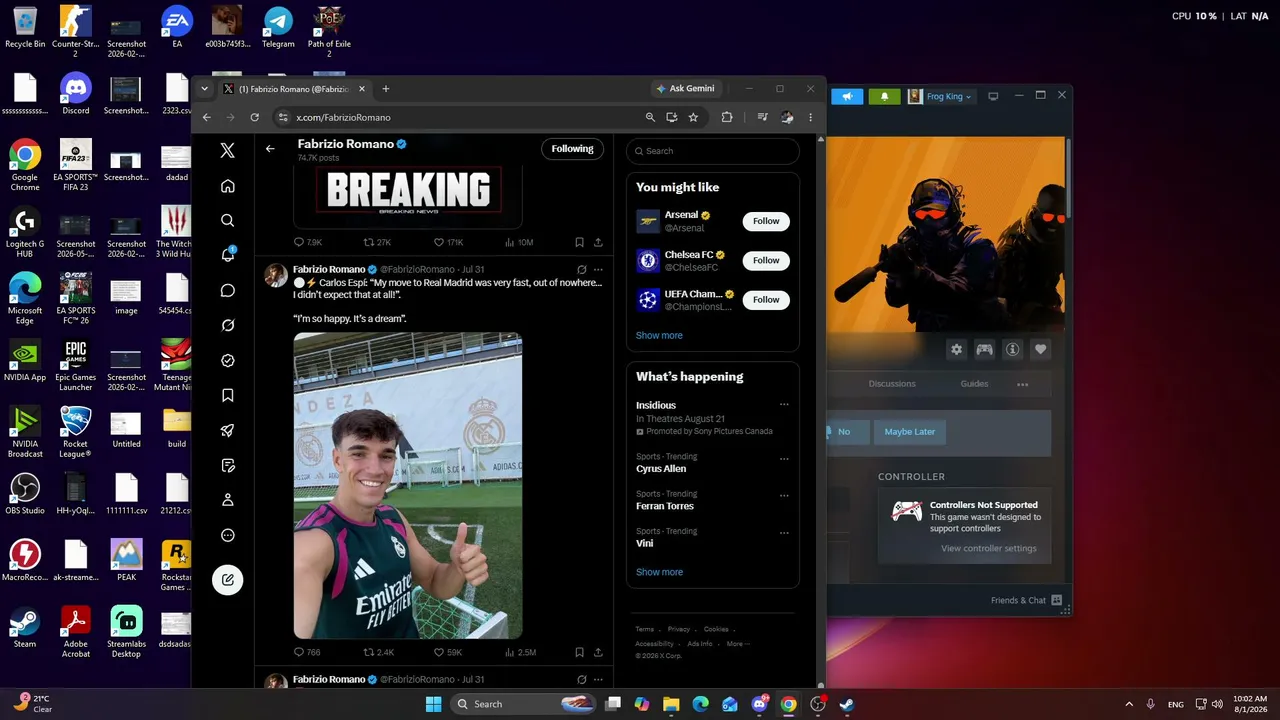Click Ask Gemini in Chrome
Screen dimensions: 1280x720
tap(685, 89)
